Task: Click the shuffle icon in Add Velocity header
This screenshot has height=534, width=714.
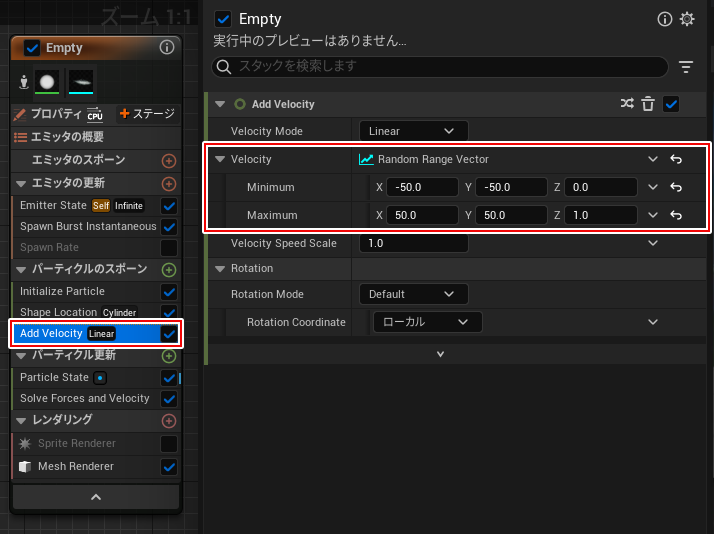Action: pyautogui.click(x=627, y=104)
